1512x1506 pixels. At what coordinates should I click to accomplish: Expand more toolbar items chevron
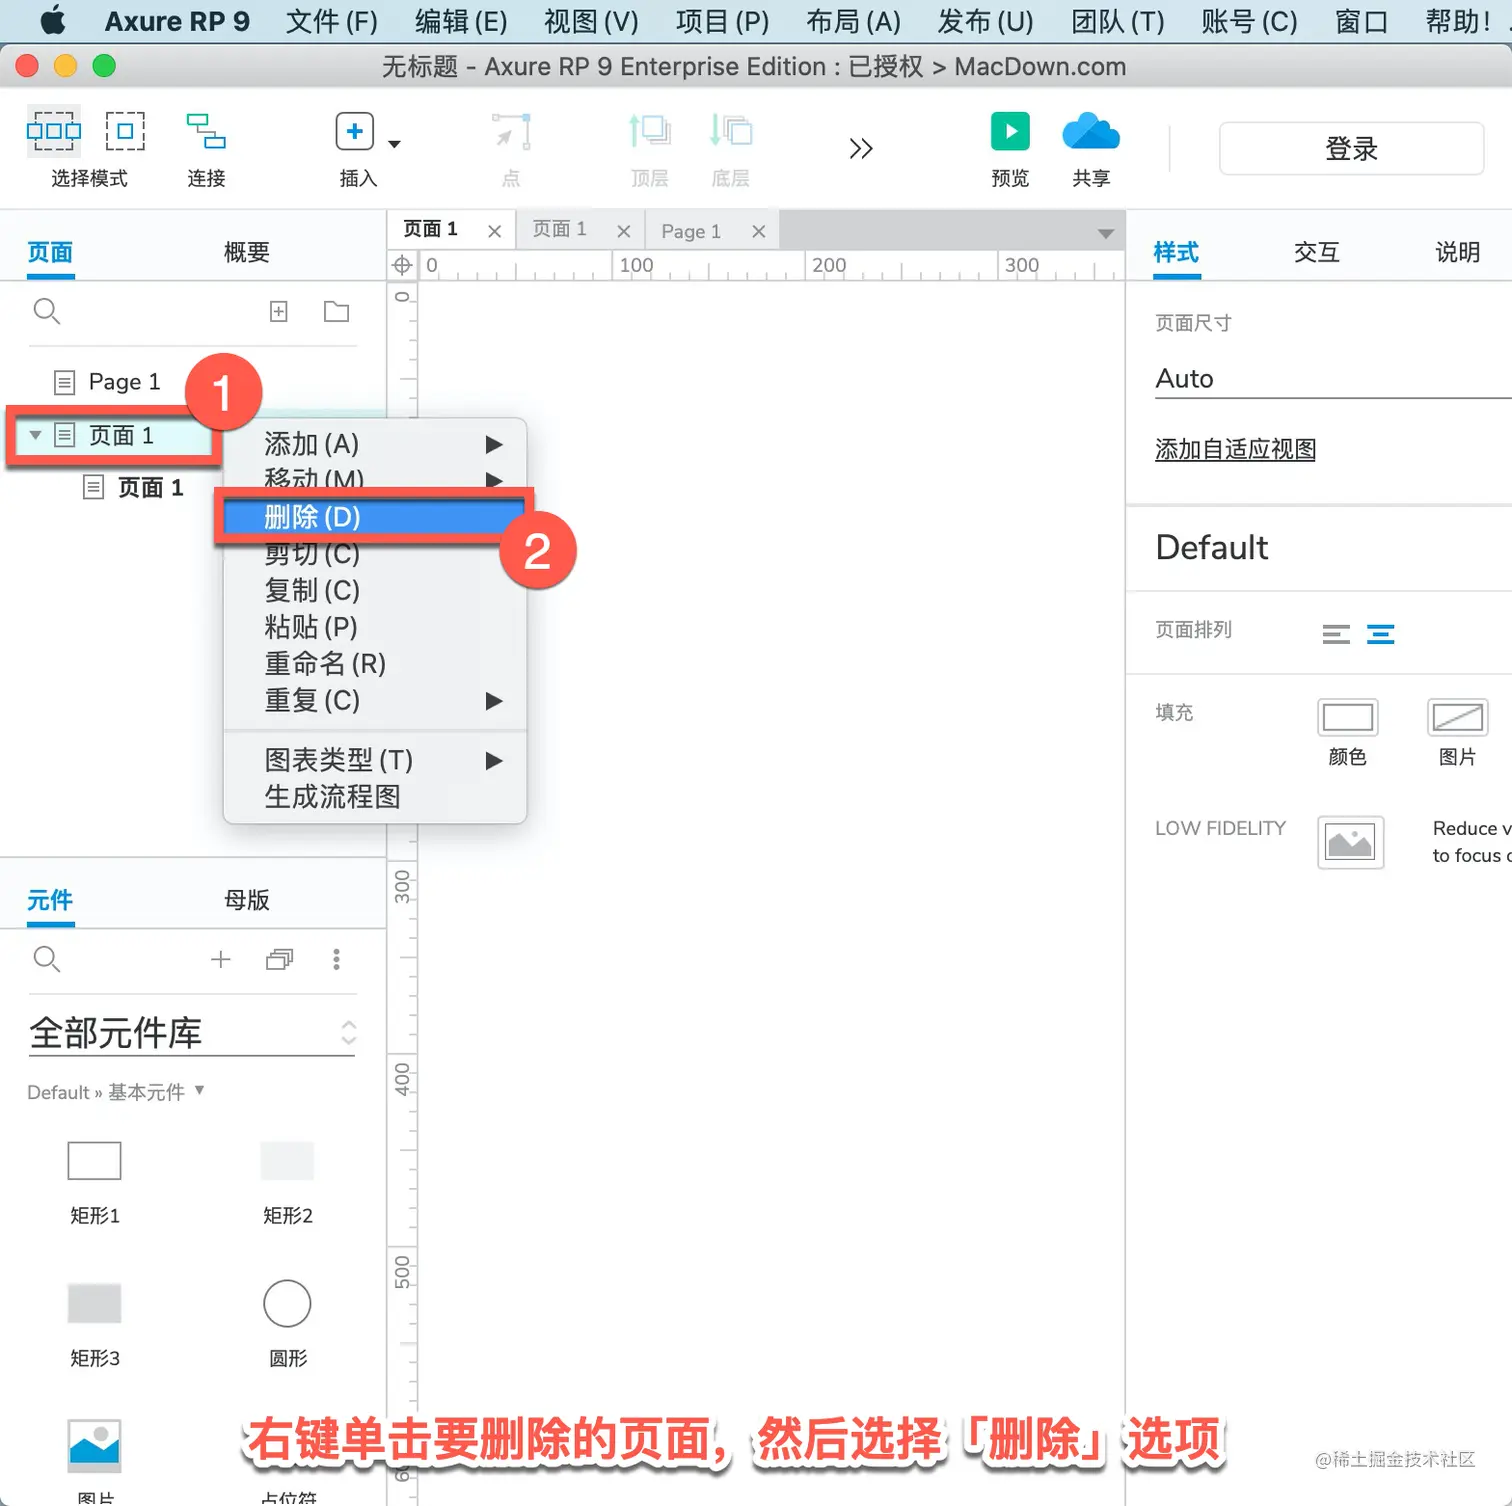pyautogui.click(x=860, y=149)
